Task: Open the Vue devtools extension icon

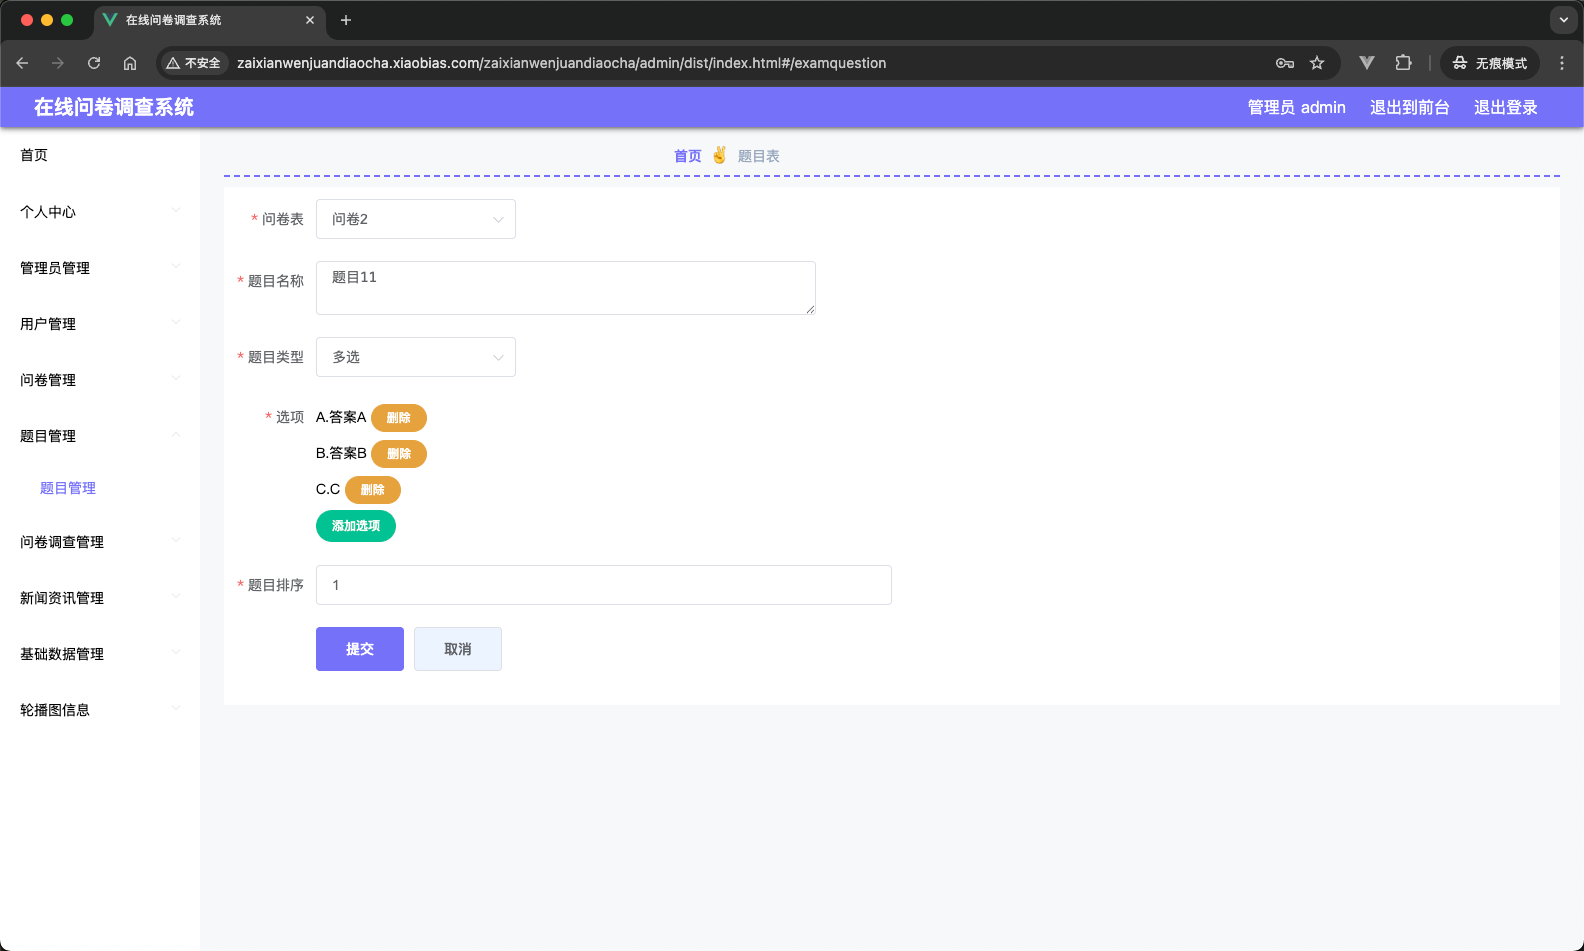Action: [1367, 63]
